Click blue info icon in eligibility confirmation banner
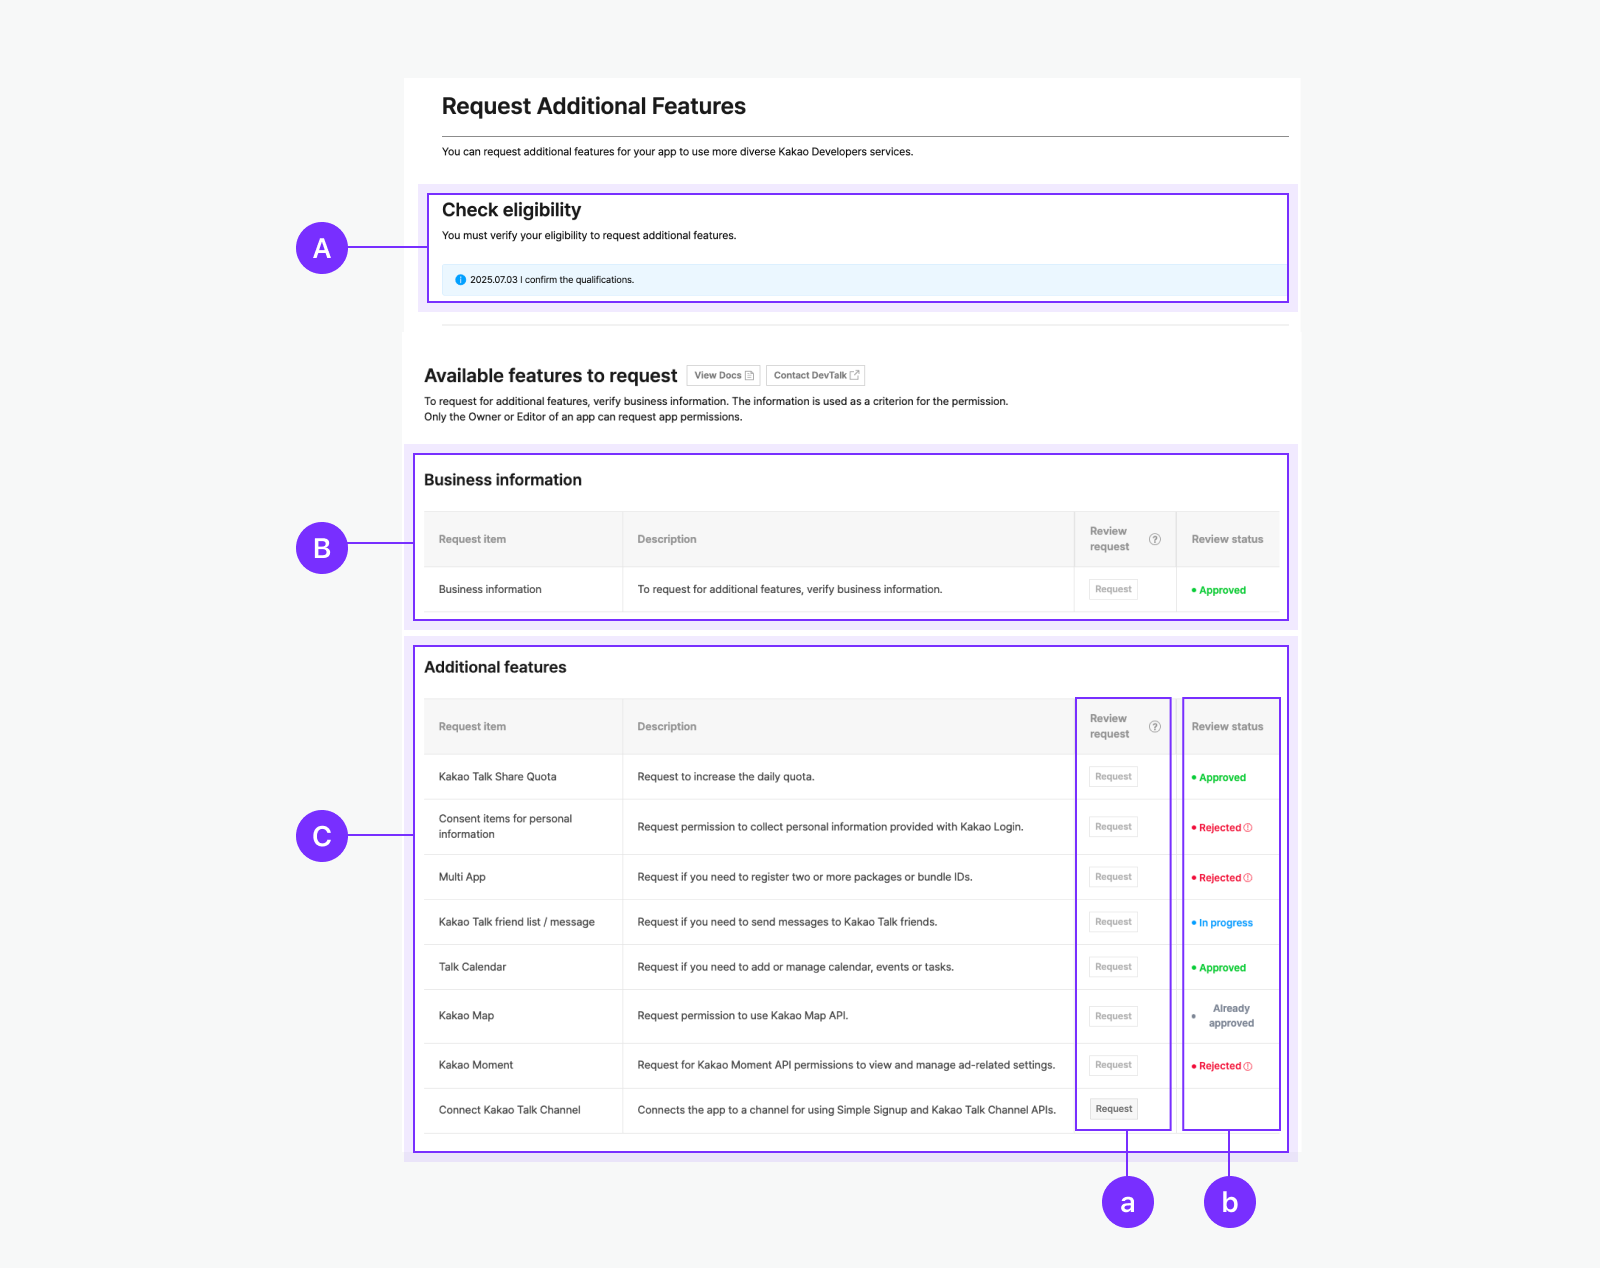This screenshot has height=1268, width=1600. pyautogui.click(x=460, y=280)
